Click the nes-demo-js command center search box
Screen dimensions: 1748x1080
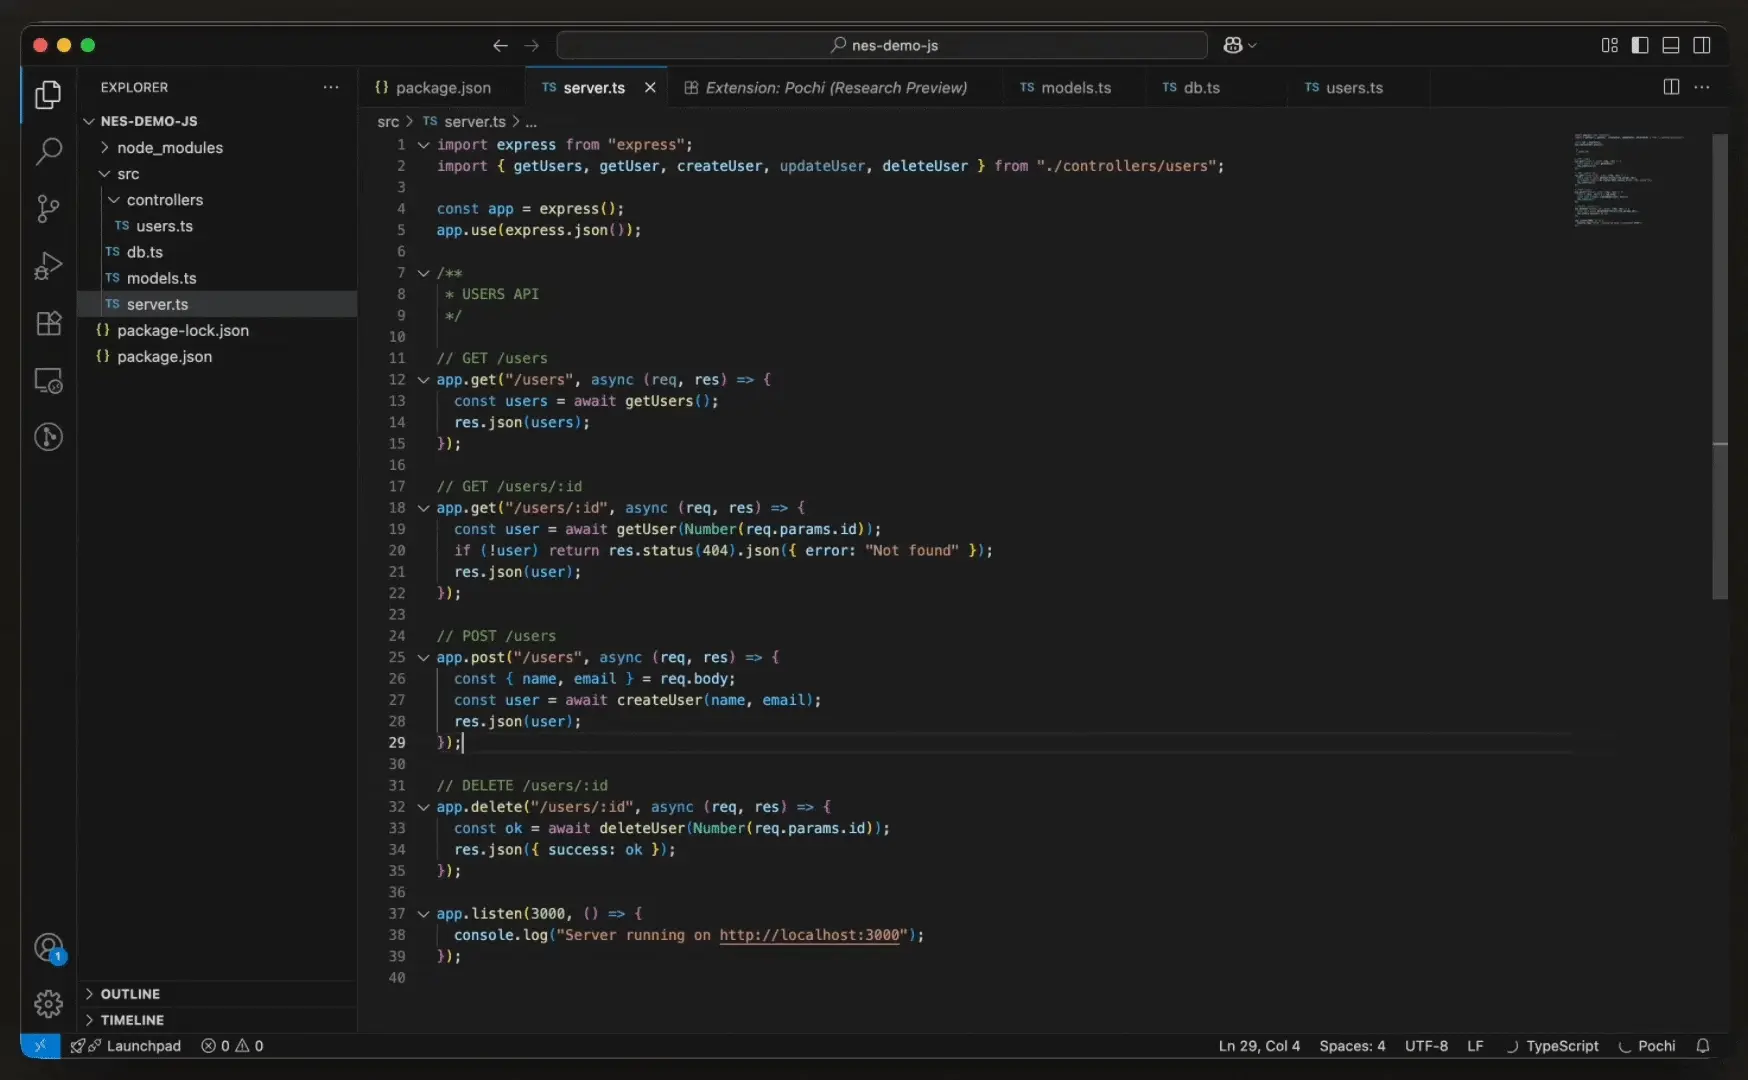(x=882, y=45)
